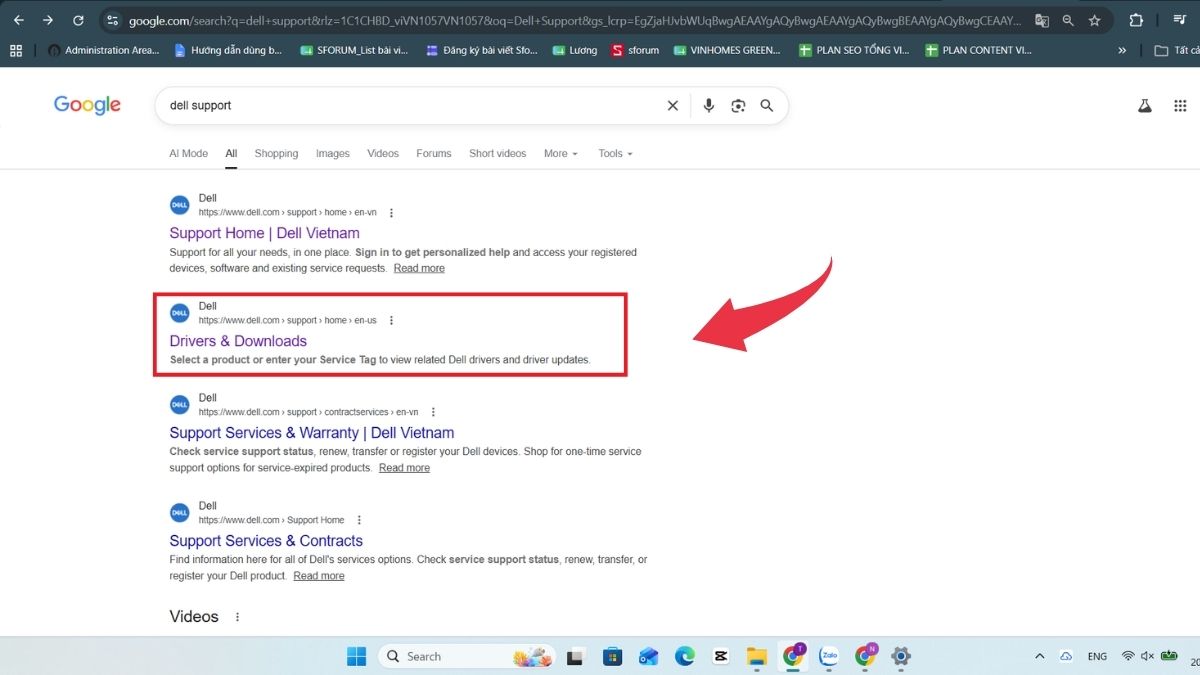
Task: Open the Chrome extensions puzzle icon
Action: (1136, 20)
